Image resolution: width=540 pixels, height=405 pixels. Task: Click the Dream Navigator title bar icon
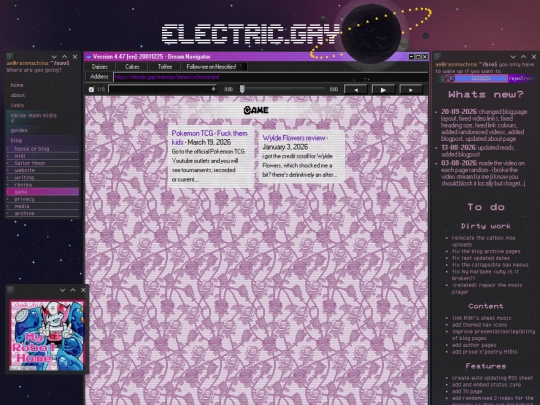tap(89, 57)
